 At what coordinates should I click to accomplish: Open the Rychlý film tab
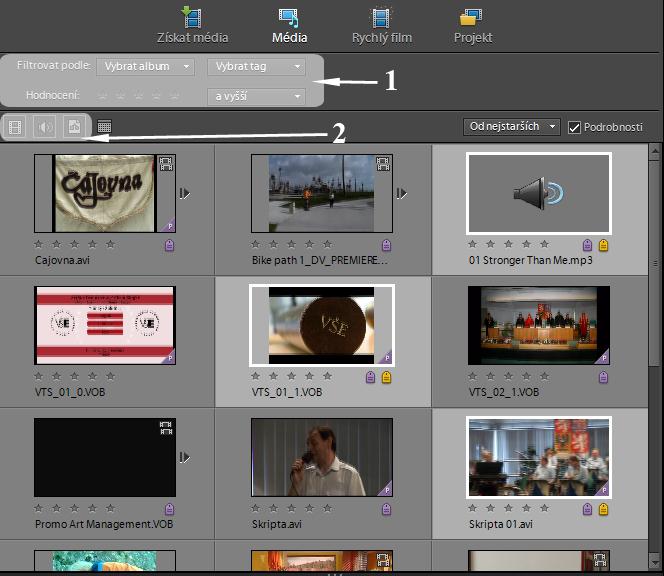[382, 25]
